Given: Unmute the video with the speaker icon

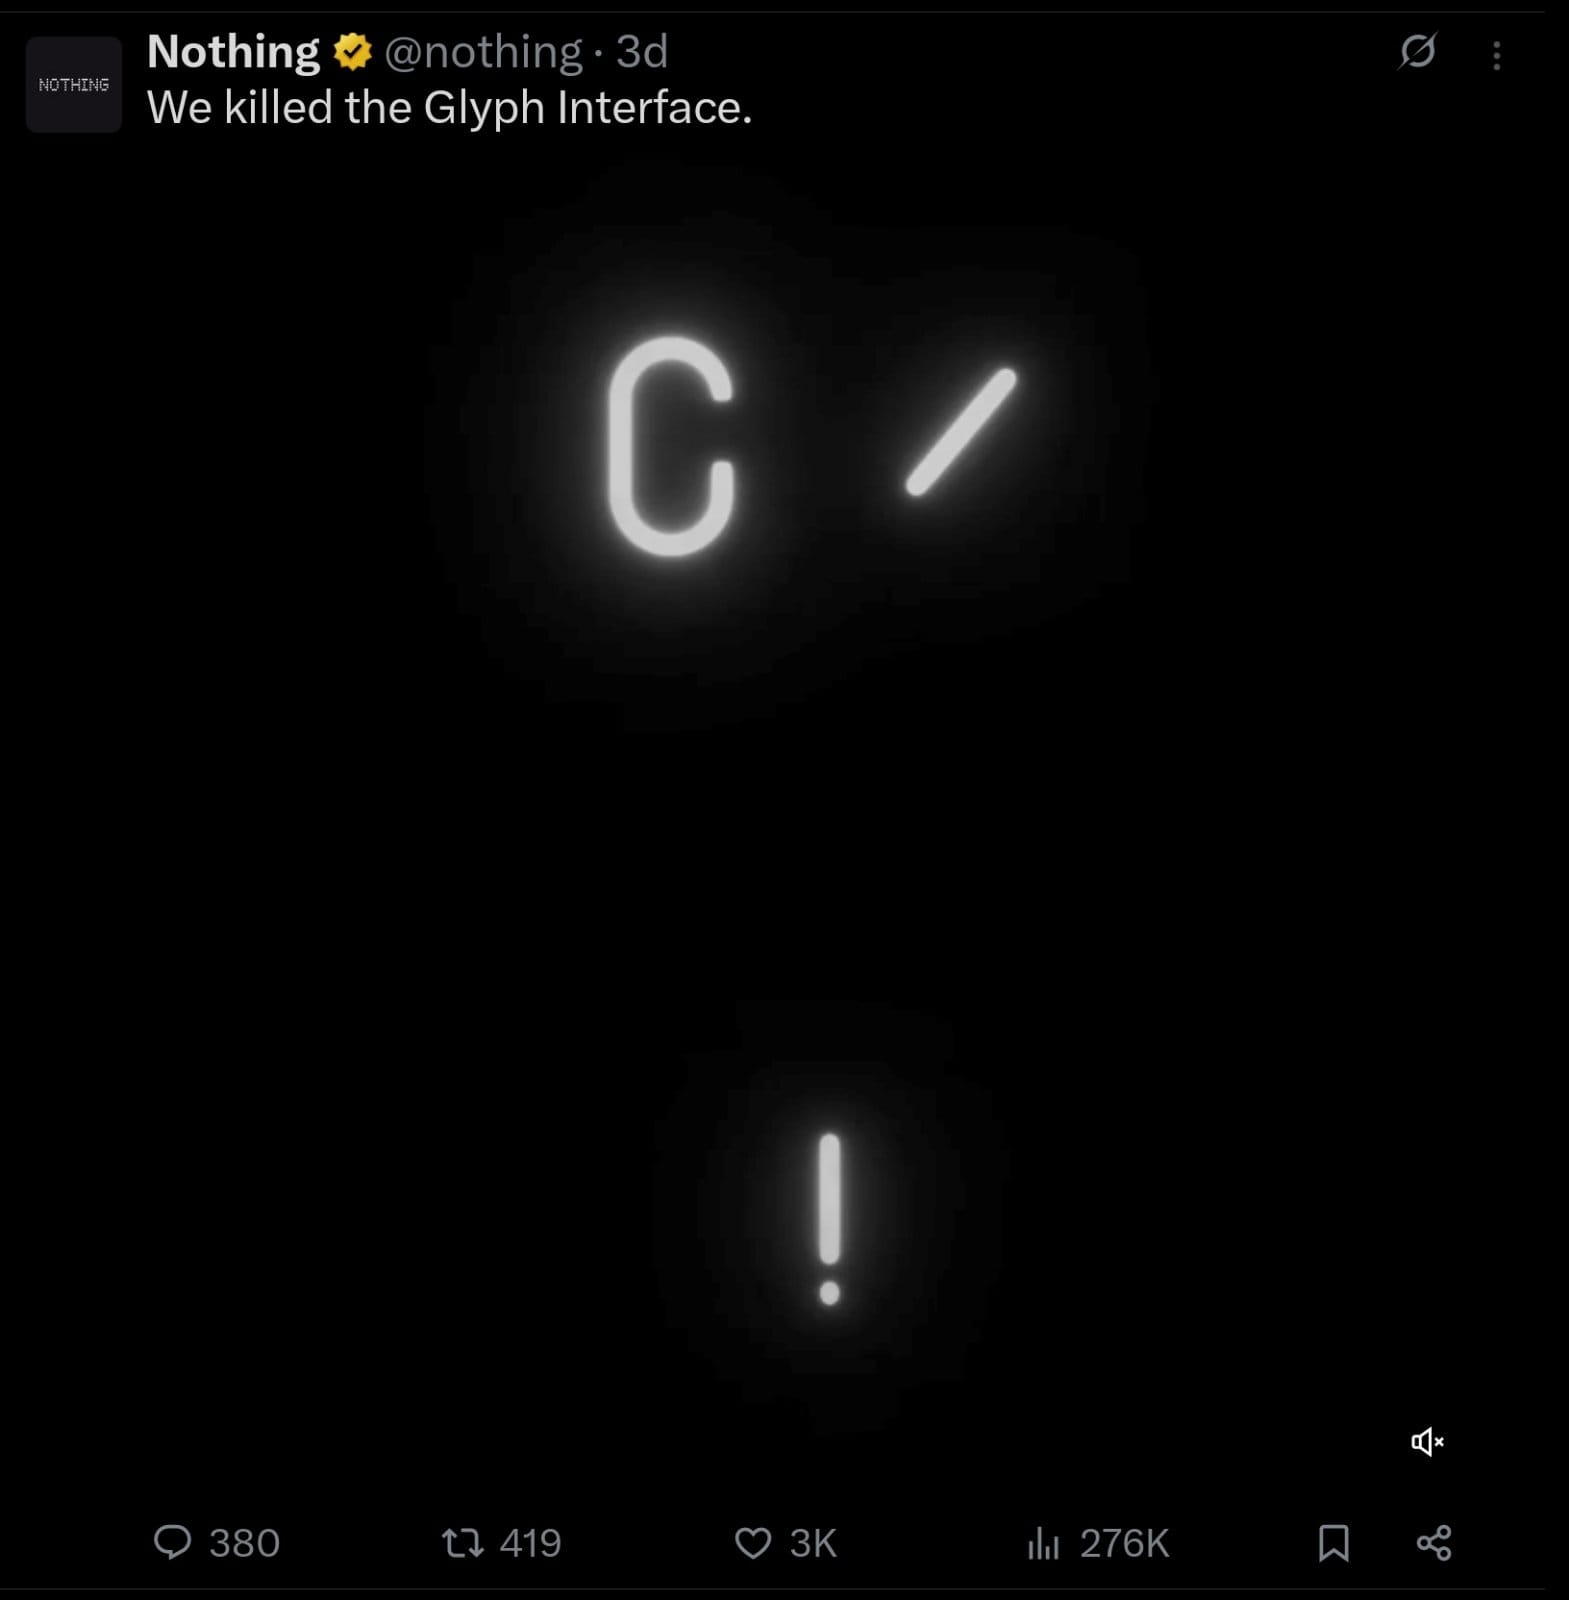Looking at the screenshot, I should tap(1427, 1441).
